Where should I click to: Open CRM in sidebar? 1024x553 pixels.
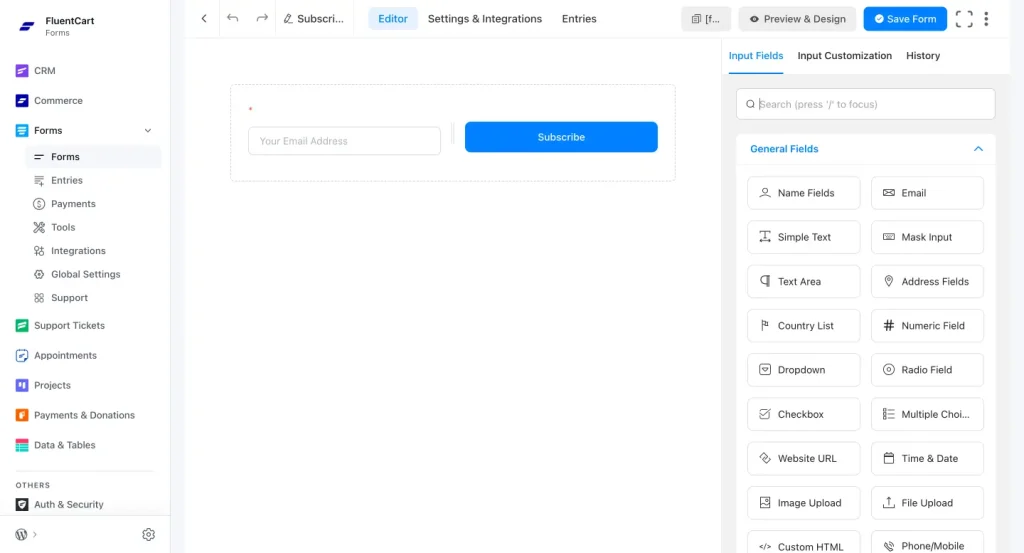[44, 71]
